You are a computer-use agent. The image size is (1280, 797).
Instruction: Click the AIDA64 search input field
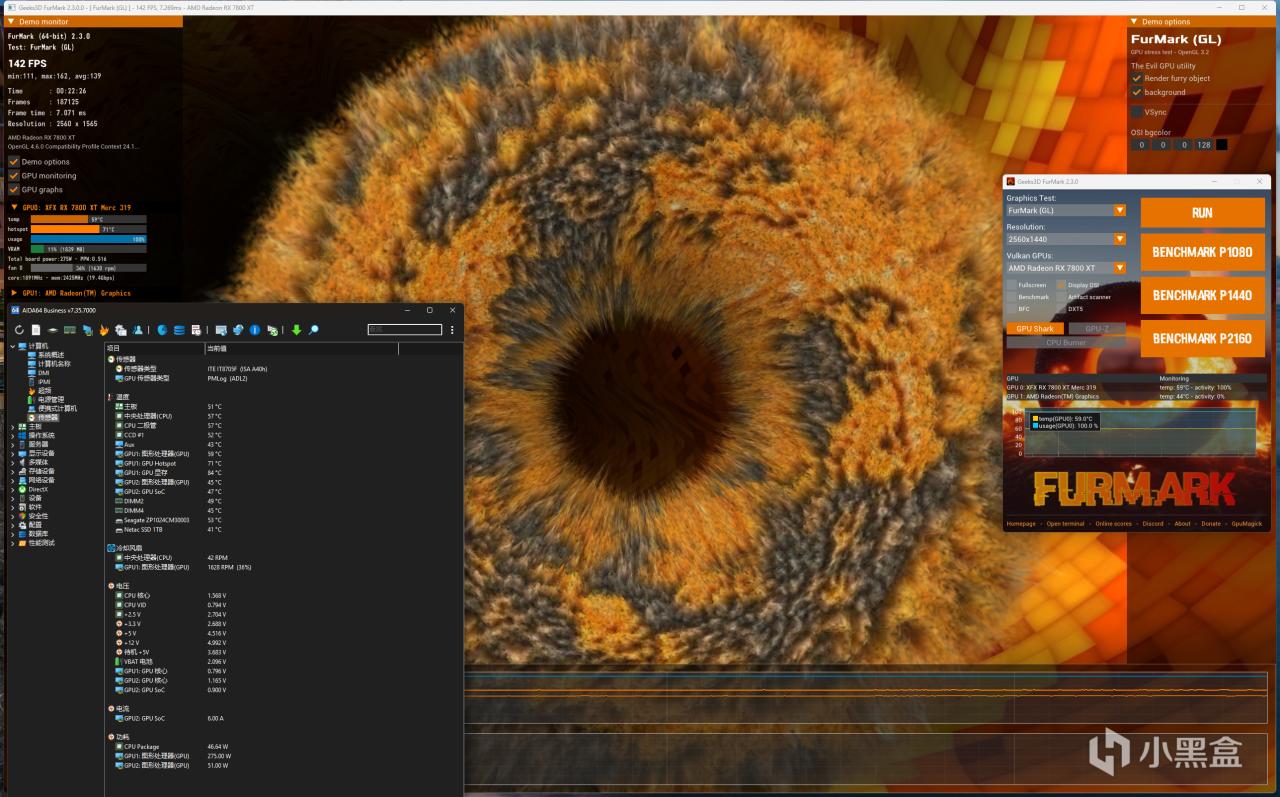[404, 330]
